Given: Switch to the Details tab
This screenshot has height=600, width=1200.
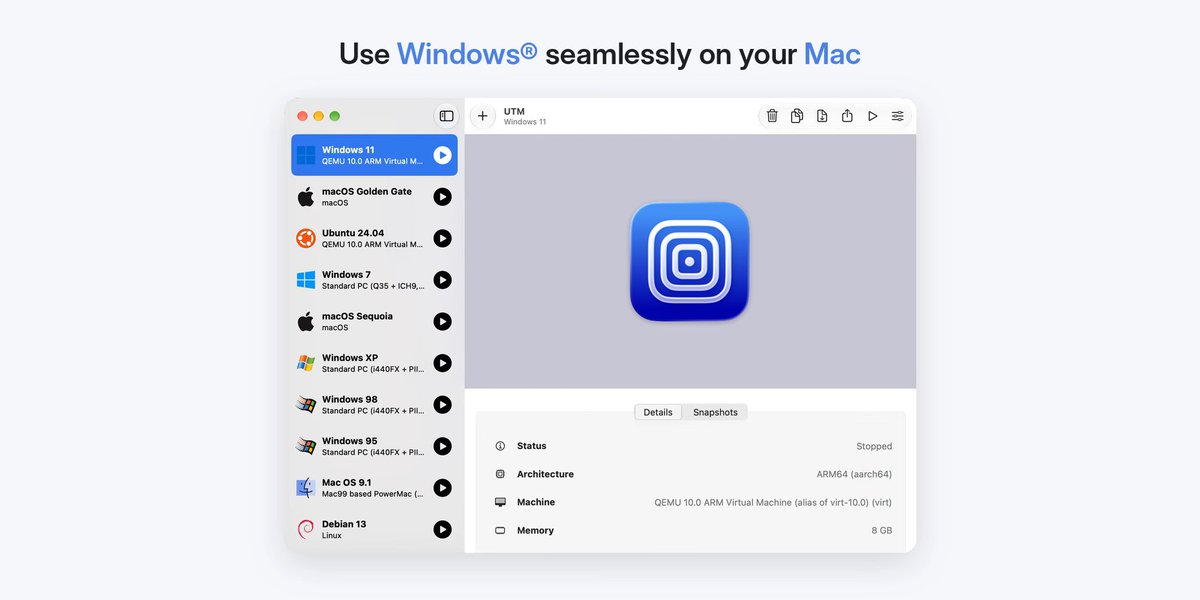Looking at the screenshot, I should click(658, 412).
